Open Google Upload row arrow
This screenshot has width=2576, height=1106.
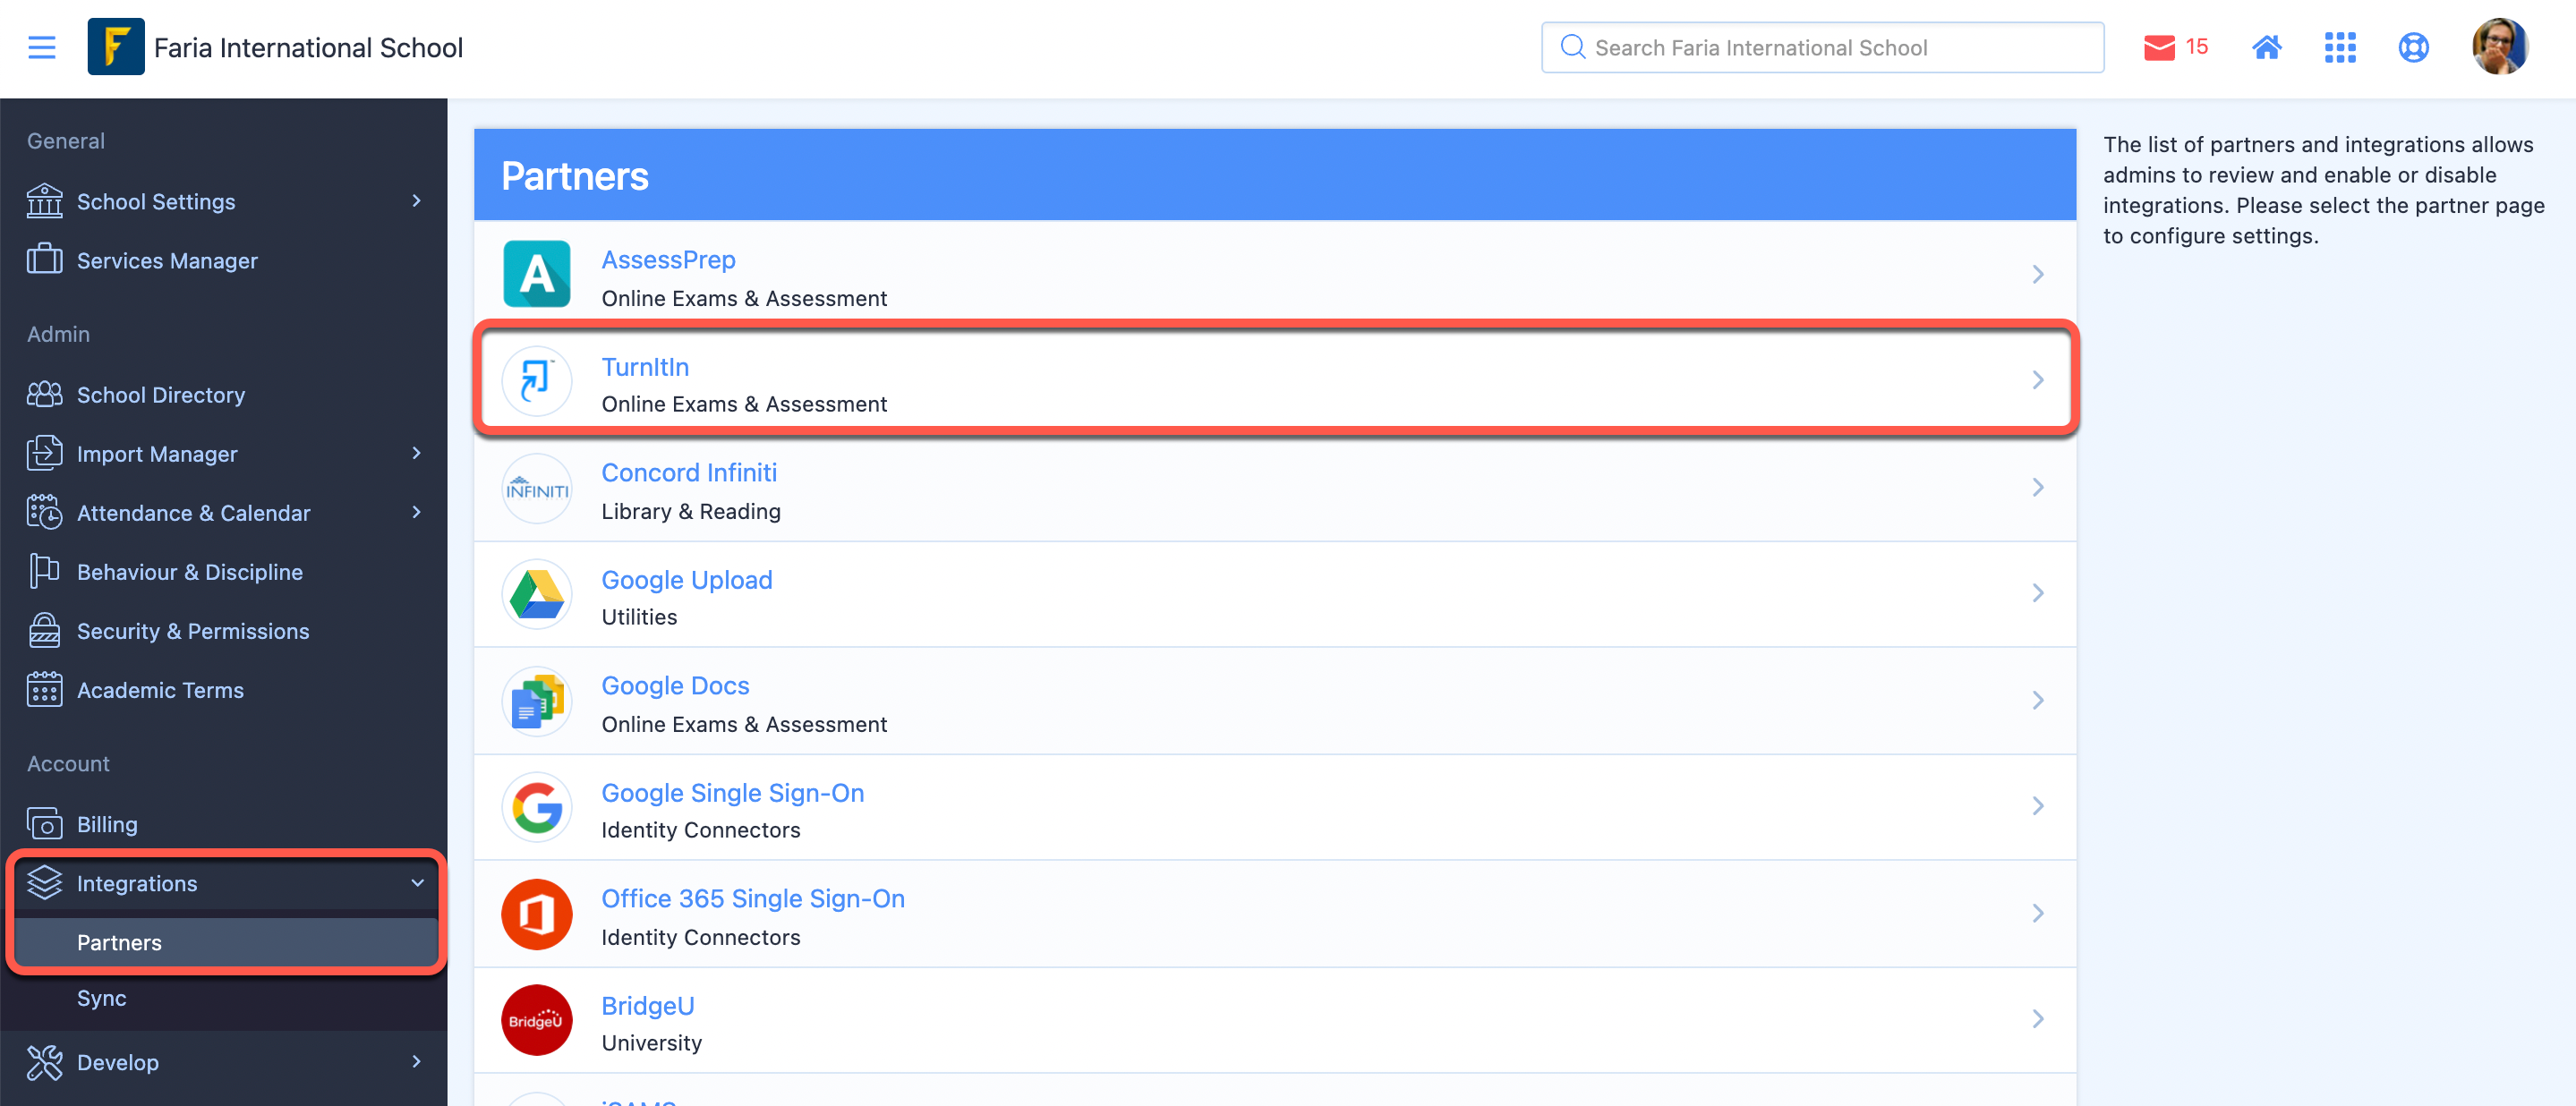pos(2038,593)
